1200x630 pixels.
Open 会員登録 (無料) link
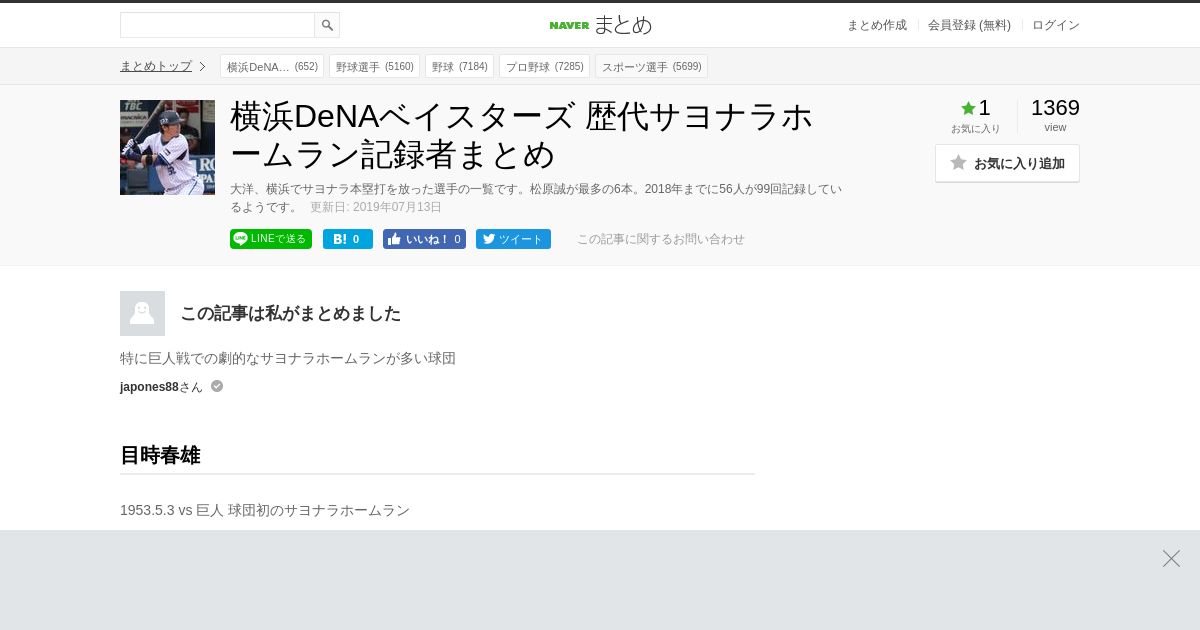(x=969, y=25)
